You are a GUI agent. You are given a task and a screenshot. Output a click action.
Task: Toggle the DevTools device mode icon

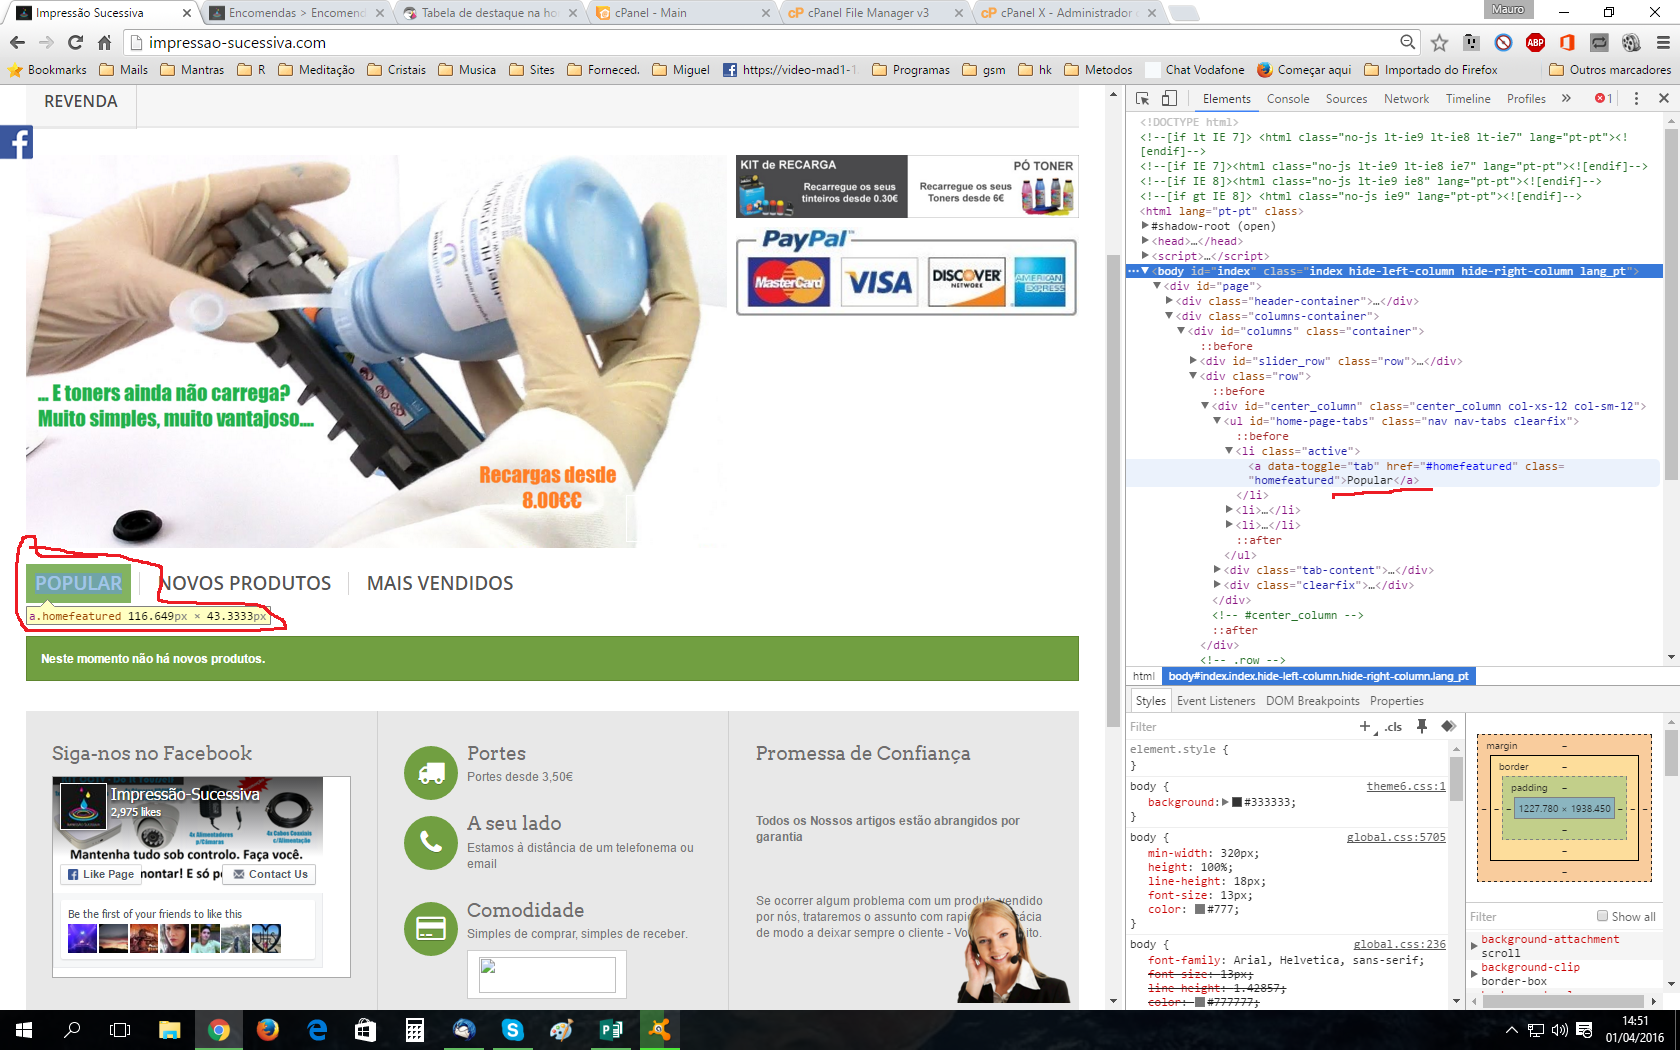(1169, 99)
